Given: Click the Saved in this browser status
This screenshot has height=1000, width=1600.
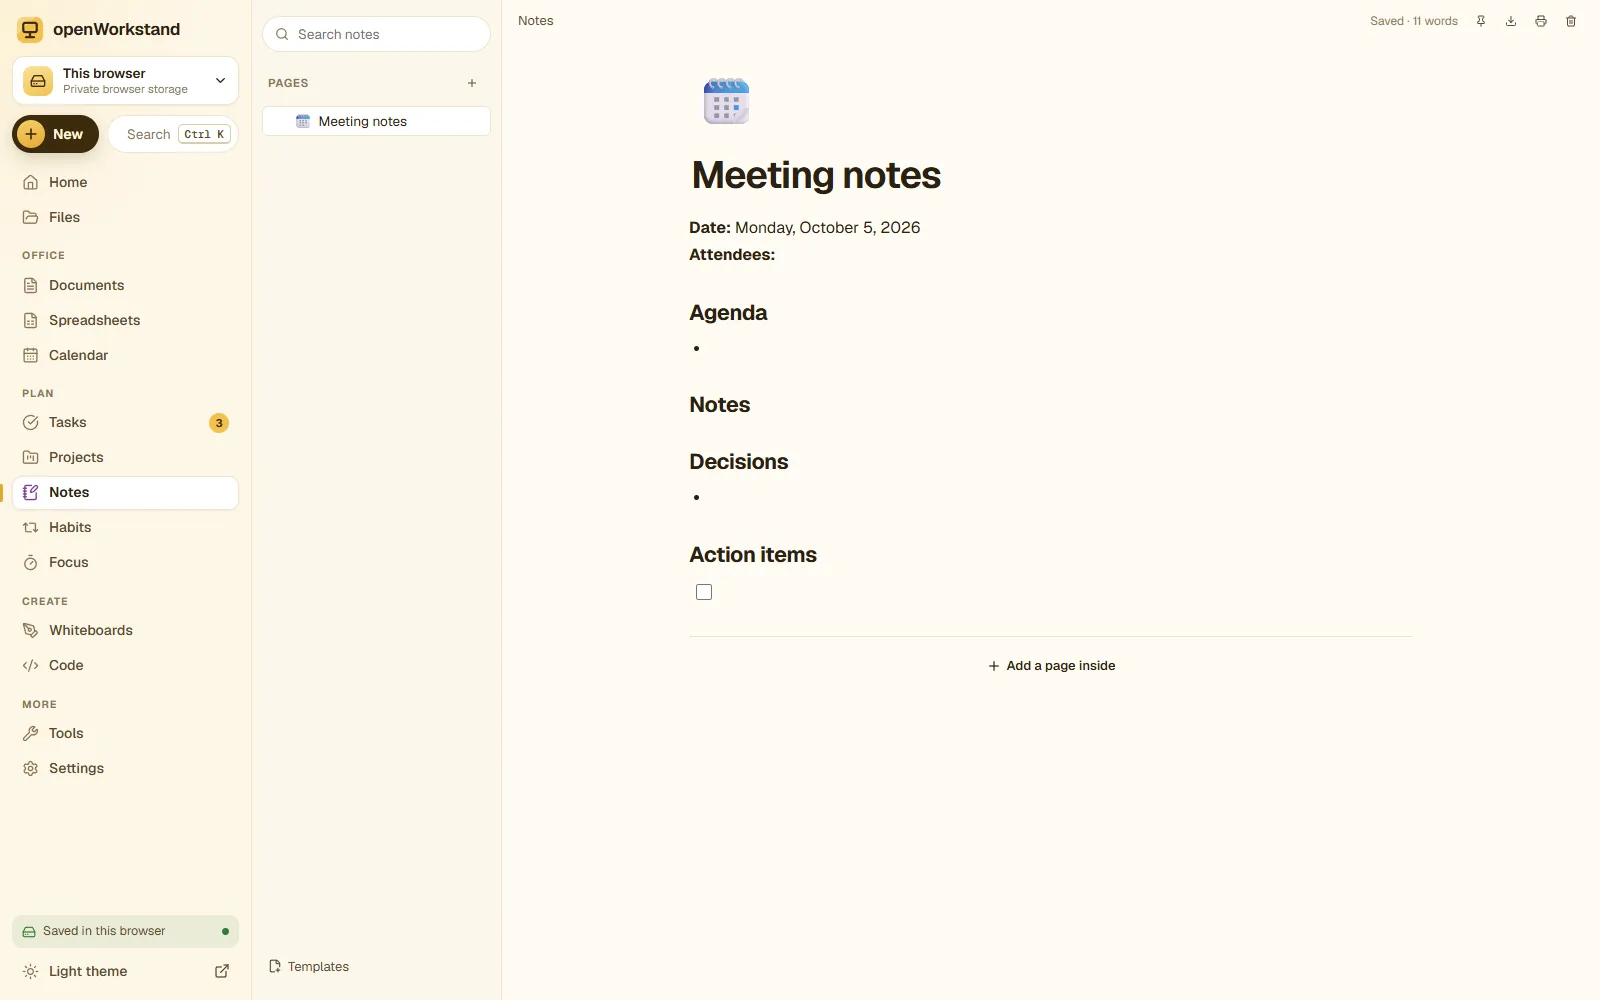Looking at the screenshot, I should [126, 931].
